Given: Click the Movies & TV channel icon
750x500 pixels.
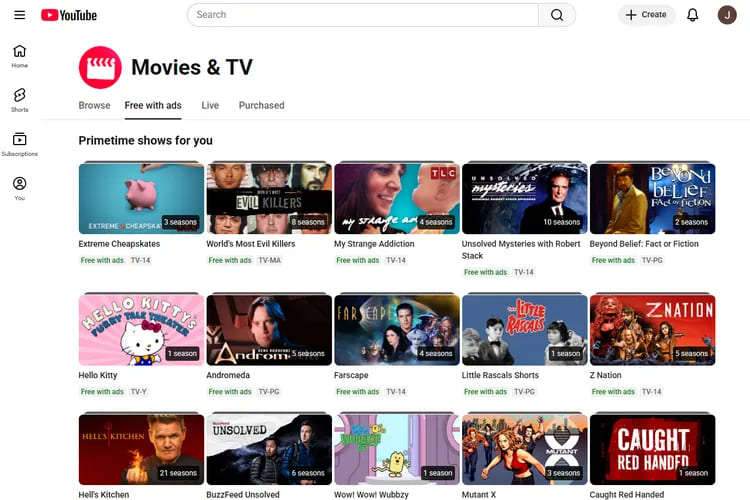Looking at the screenshot, I should click(100, 67).
